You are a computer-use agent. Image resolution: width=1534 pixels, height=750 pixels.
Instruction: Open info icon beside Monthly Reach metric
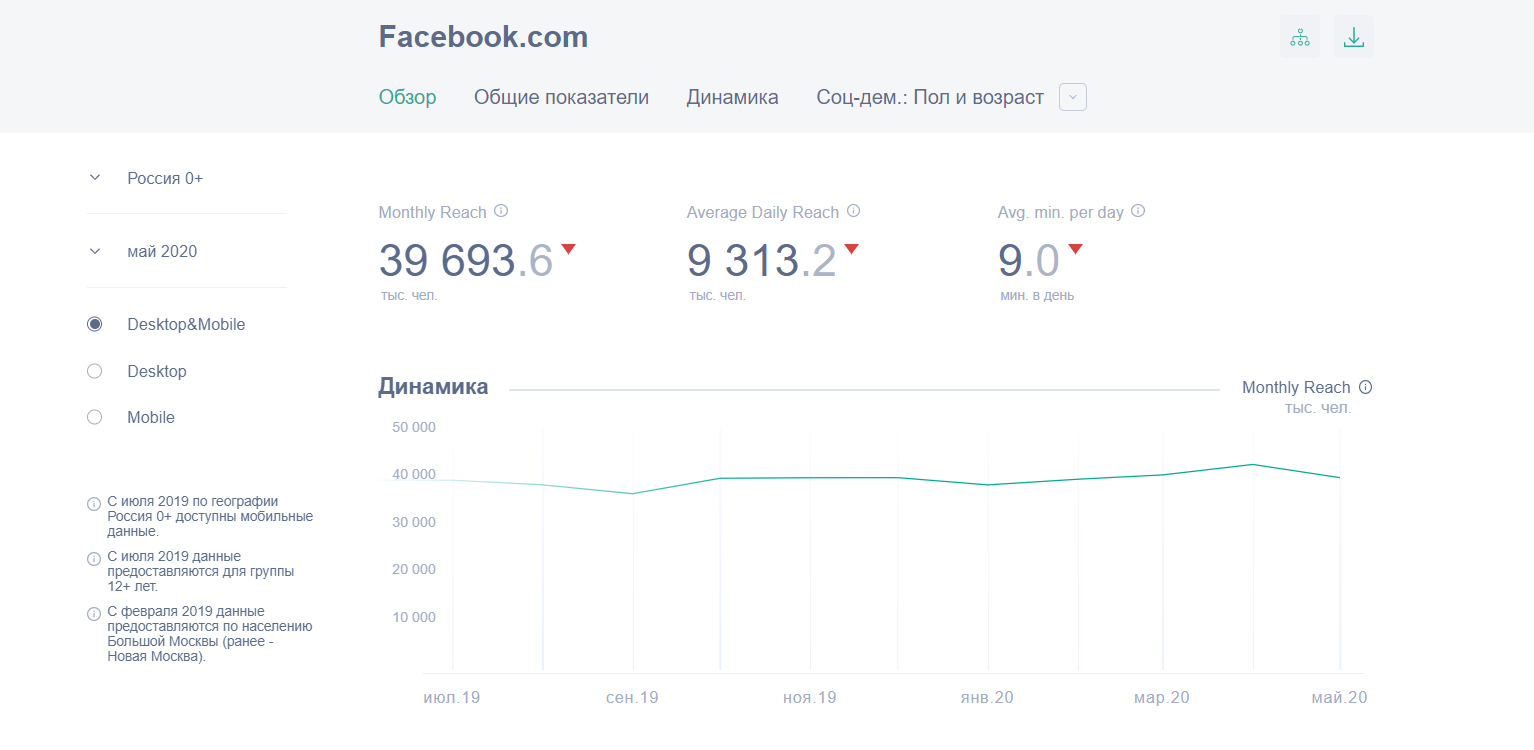pos(501,211)
